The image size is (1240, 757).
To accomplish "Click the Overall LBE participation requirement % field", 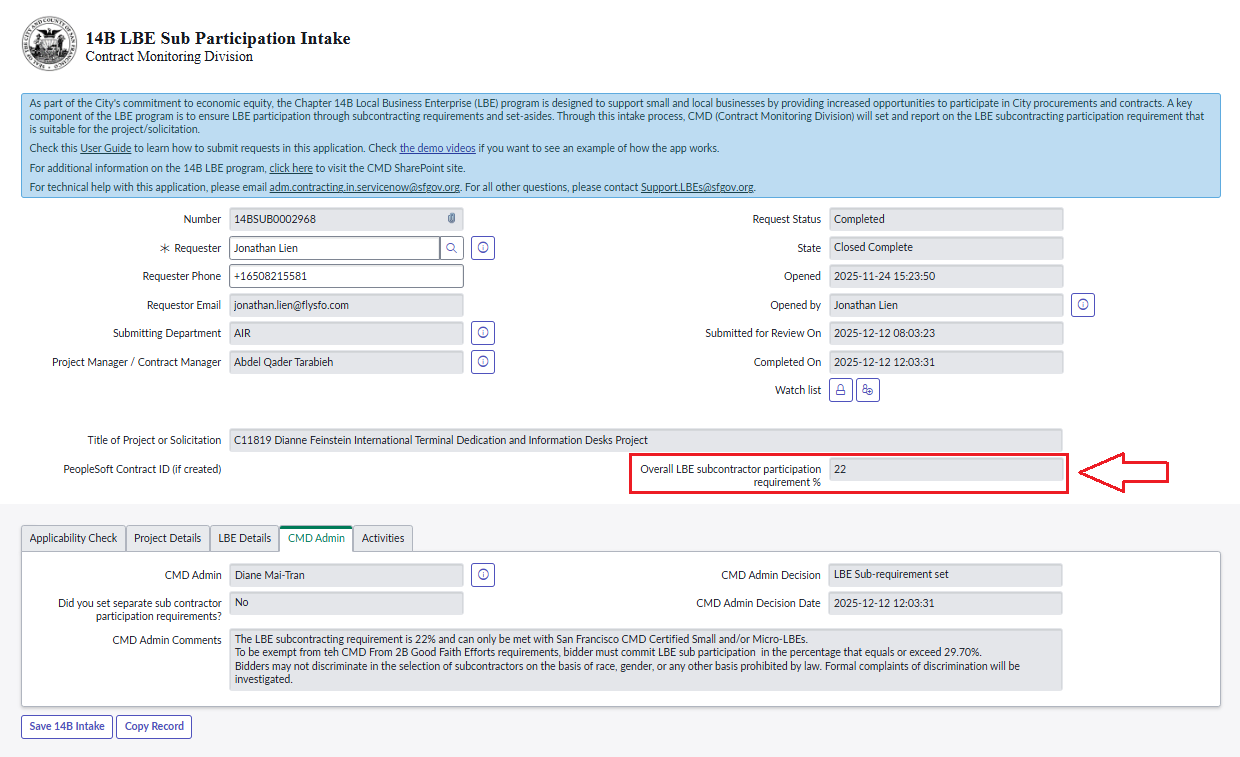I will 946,469.
